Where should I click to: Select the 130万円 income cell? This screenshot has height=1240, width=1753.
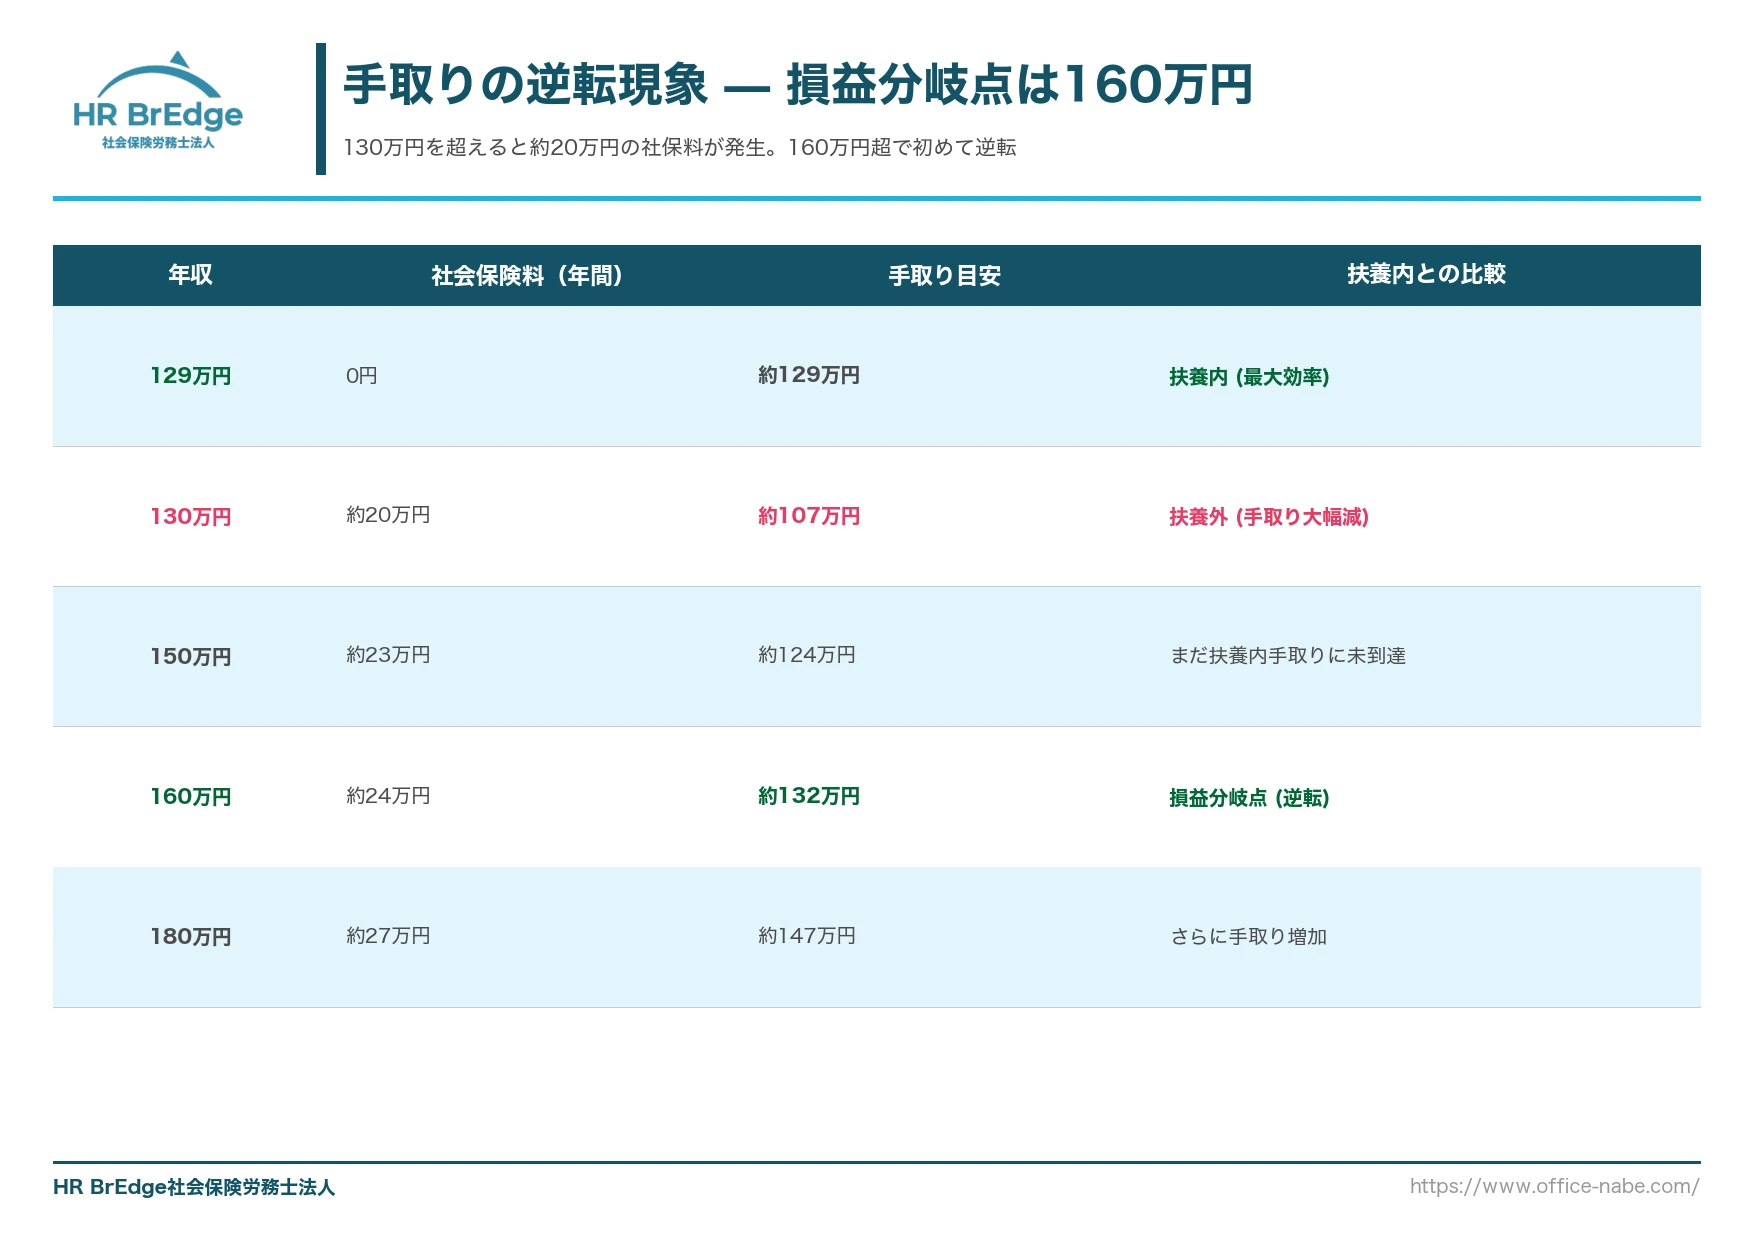[x=191, y=517]
